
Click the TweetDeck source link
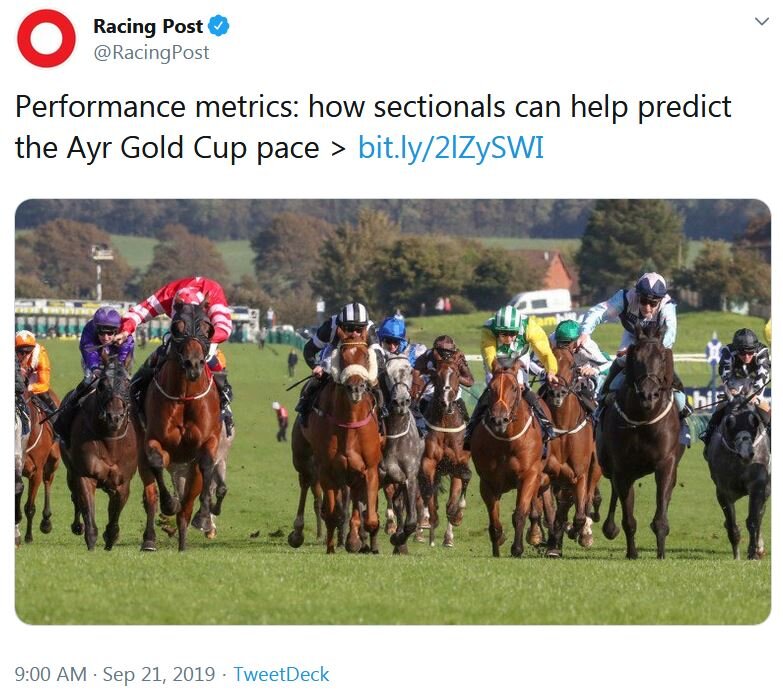pyautogui.click(x=281, y=675)
